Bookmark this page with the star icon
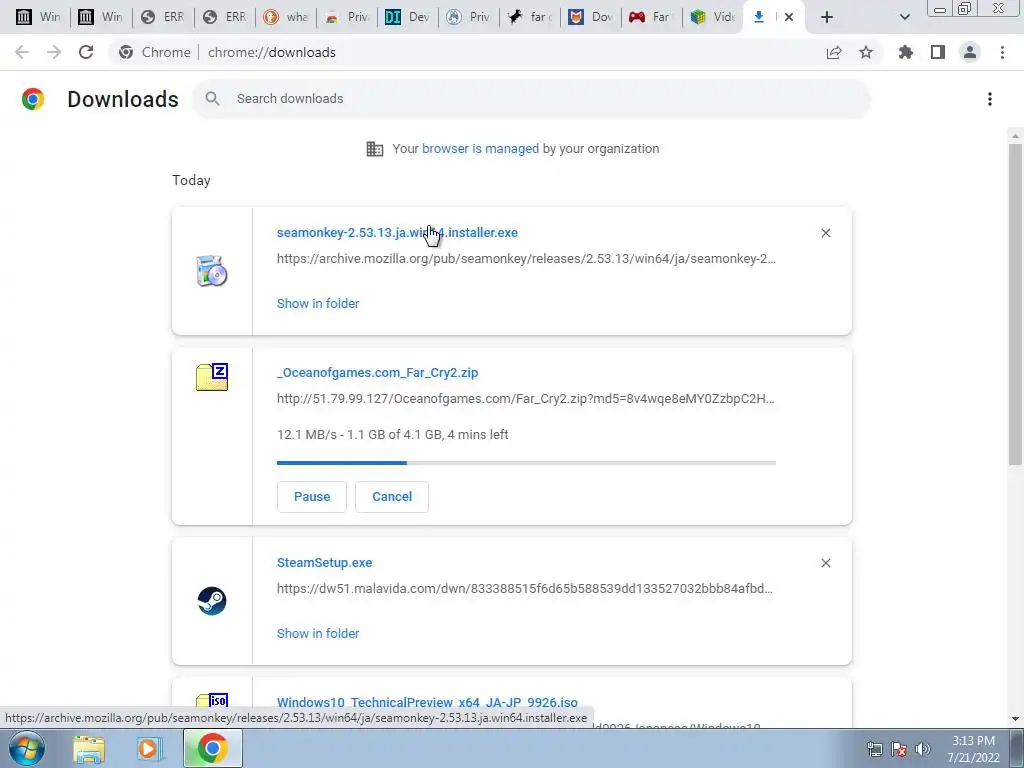 [866, 52]
